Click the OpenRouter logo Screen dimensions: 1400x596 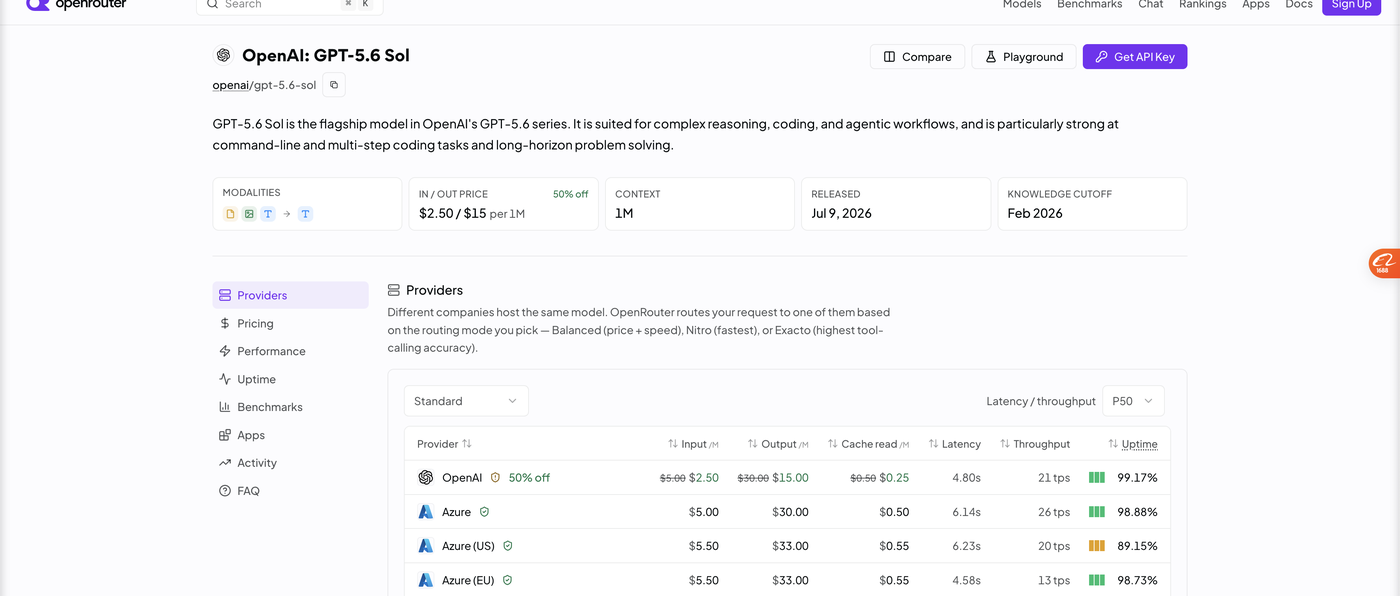pyautogui.click(x=75, y=4)
